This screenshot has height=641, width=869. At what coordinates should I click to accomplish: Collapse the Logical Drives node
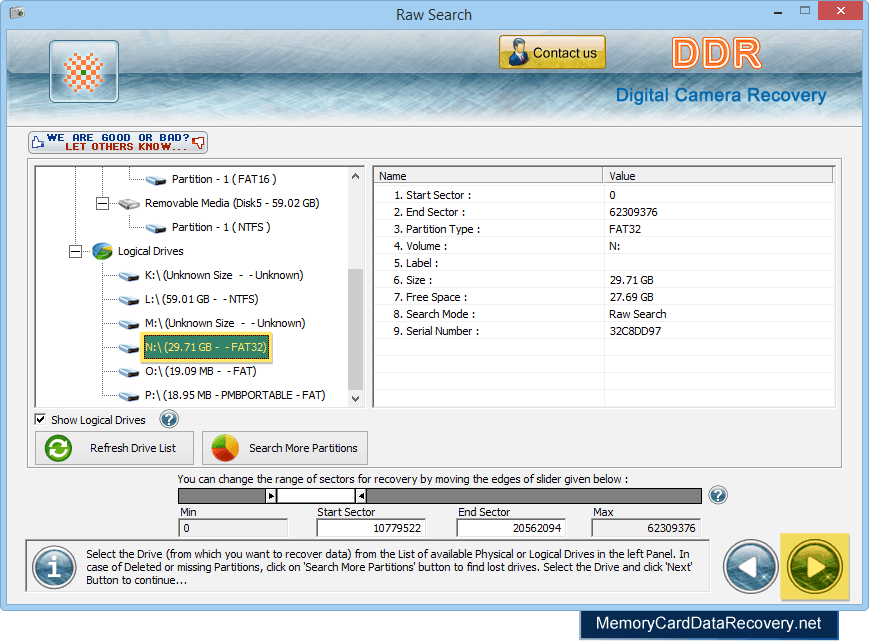(75, 252)
